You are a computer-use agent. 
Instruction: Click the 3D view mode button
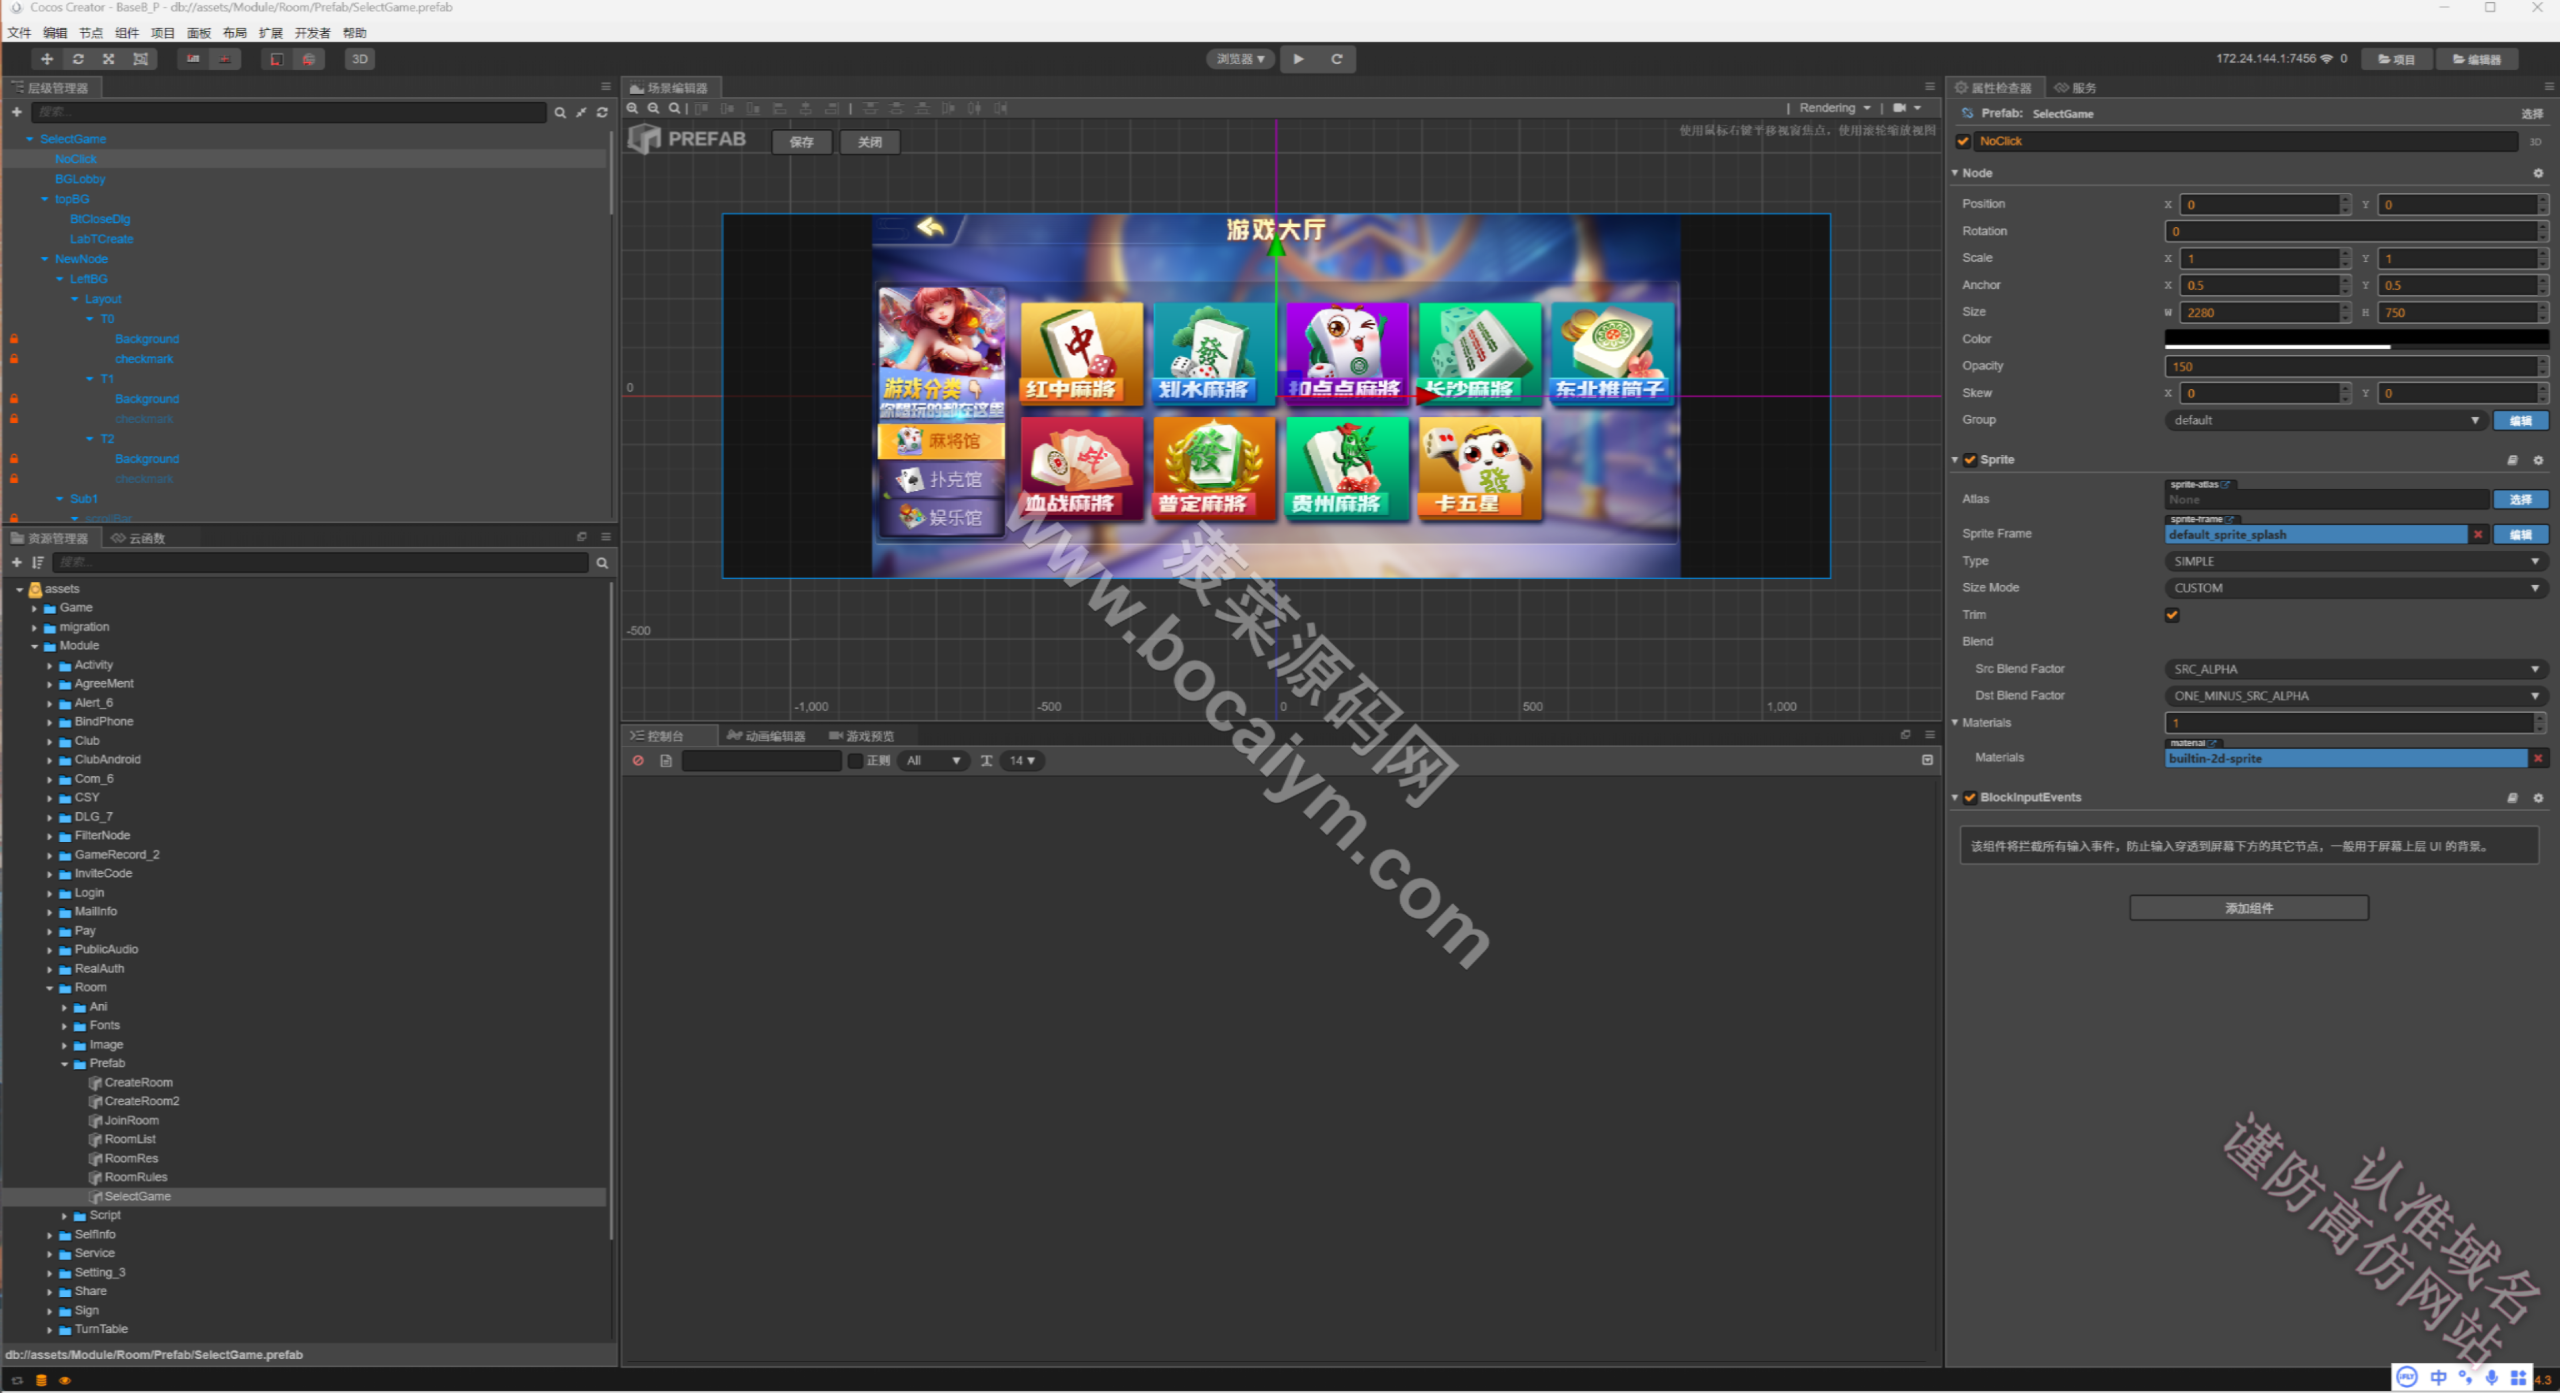click(360, 59)
